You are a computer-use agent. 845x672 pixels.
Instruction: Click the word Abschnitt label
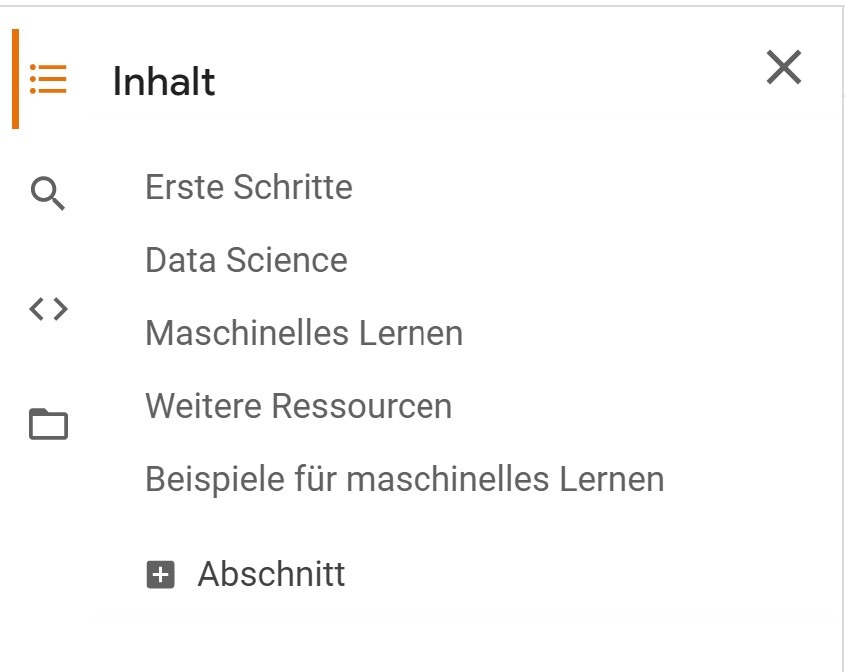[271, 574]
